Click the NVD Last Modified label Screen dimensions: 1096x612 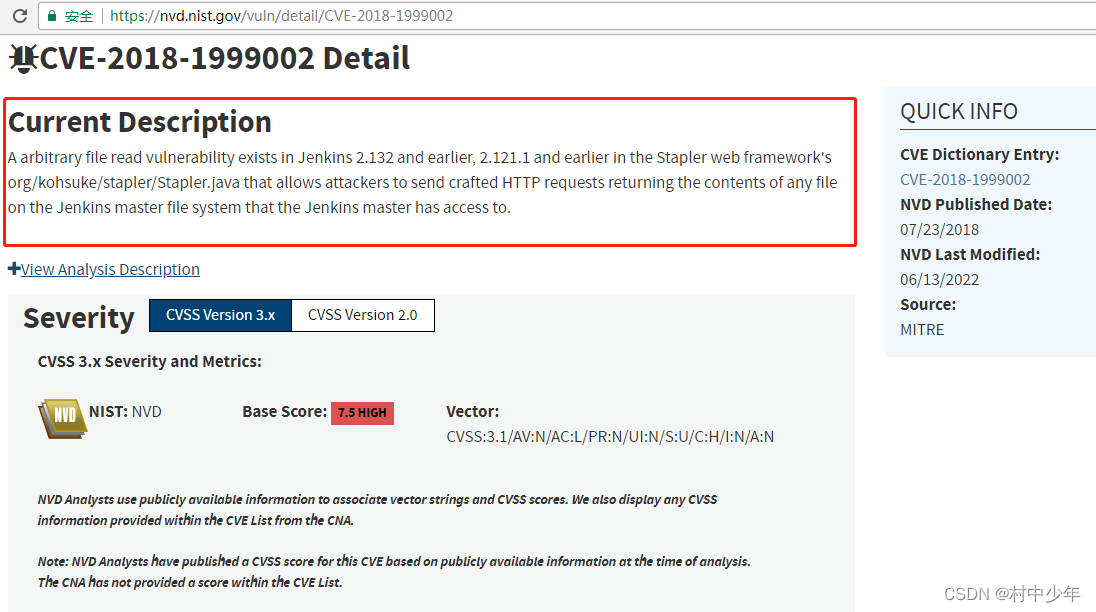pos(970,255)
